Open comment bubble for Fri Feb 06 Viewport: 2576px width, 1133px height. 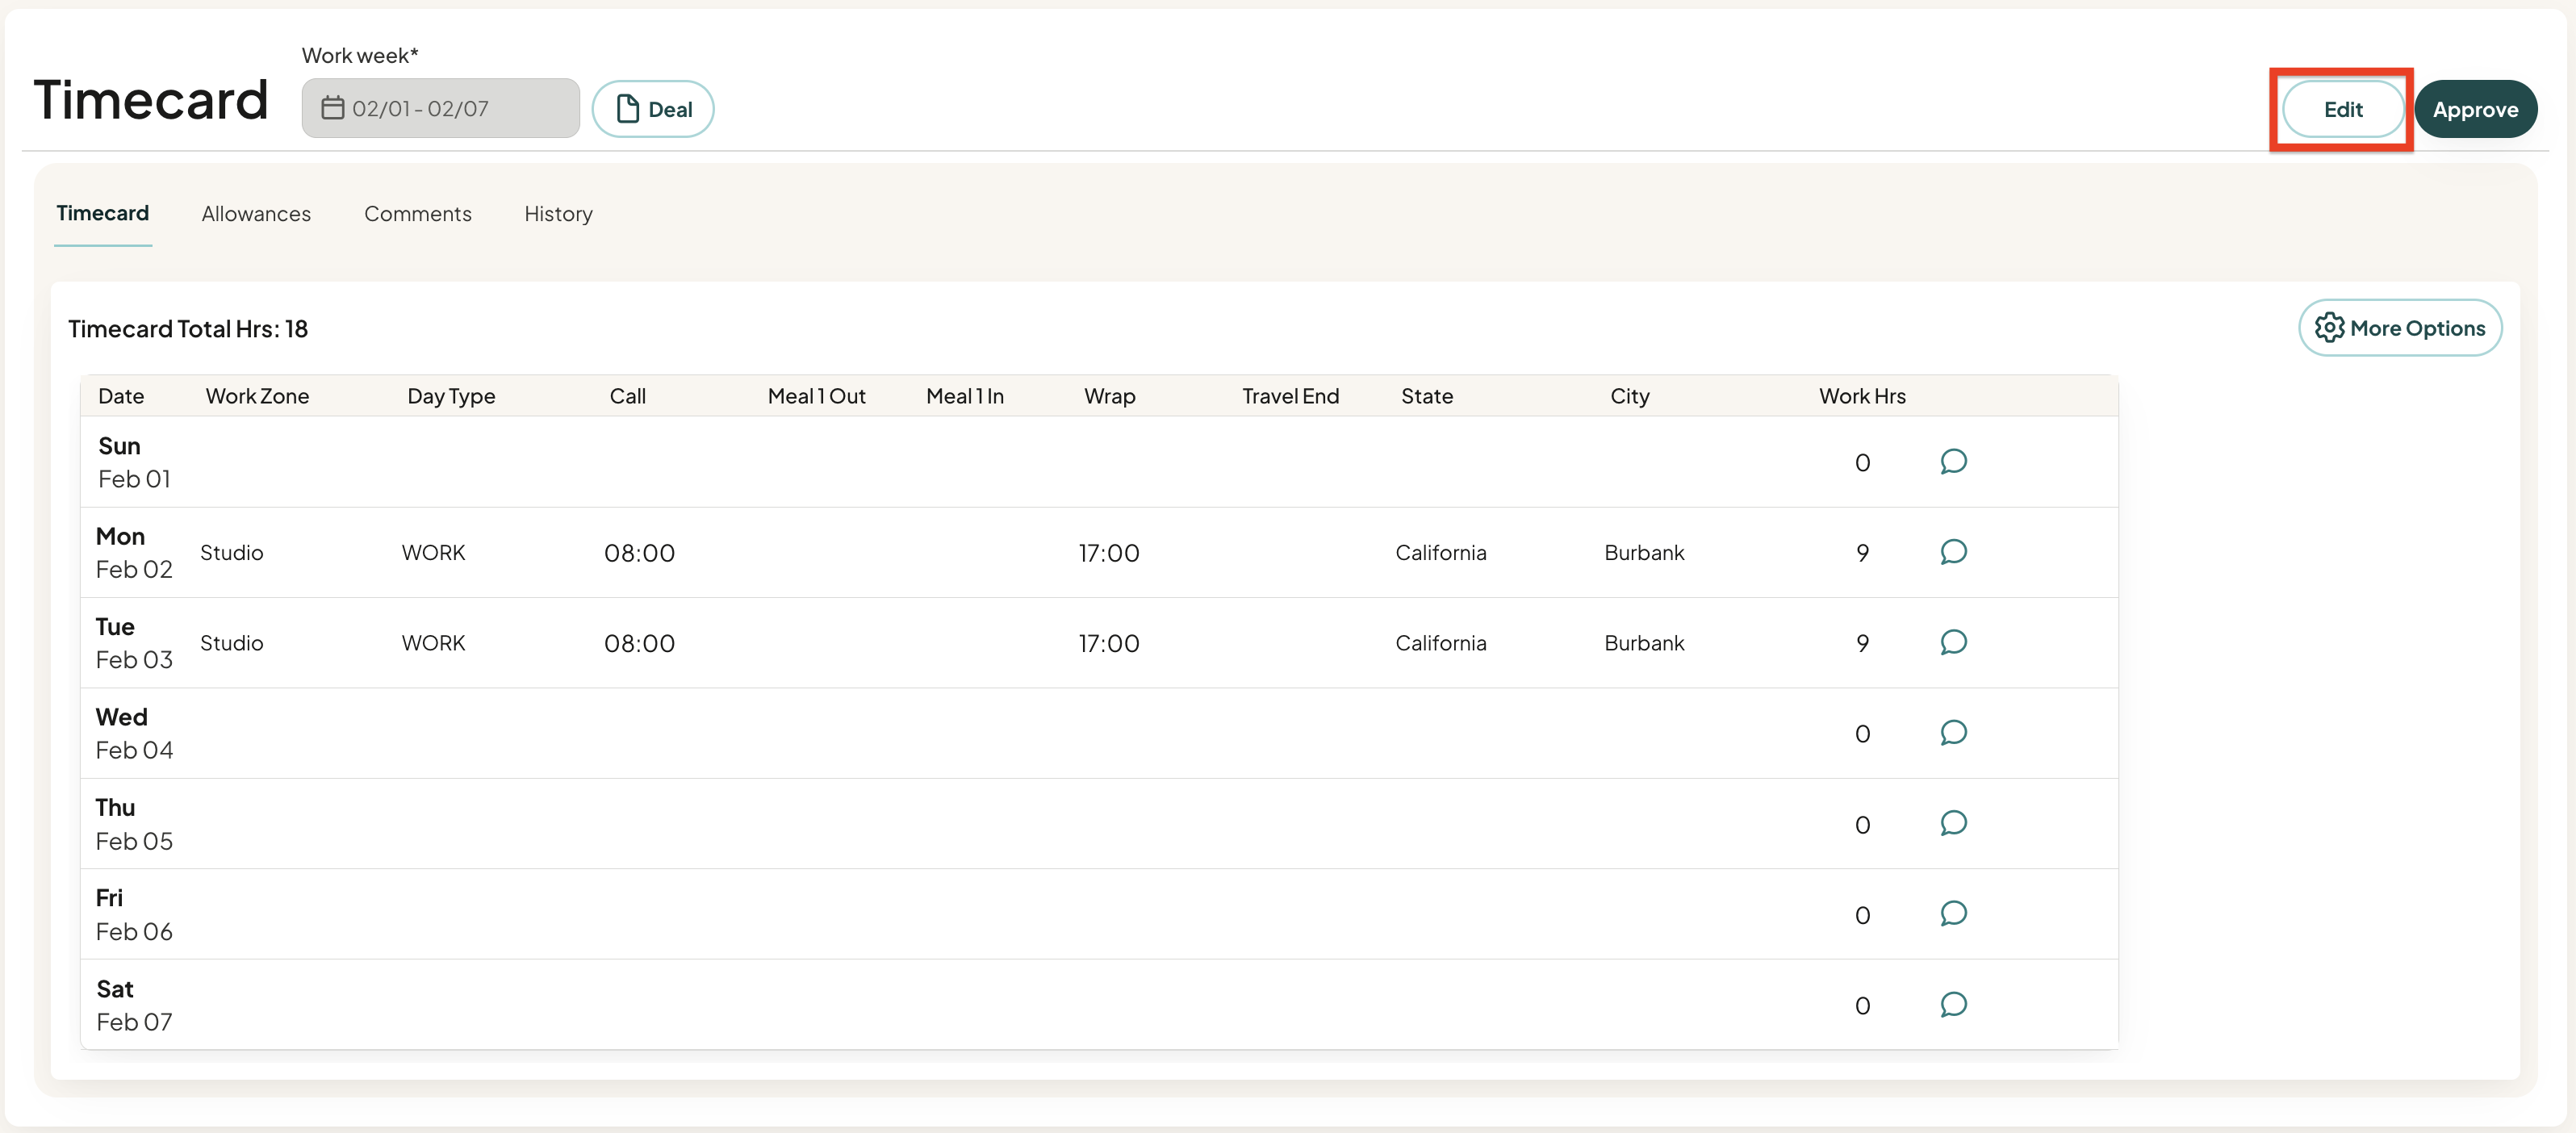(x=1953, y=914)
